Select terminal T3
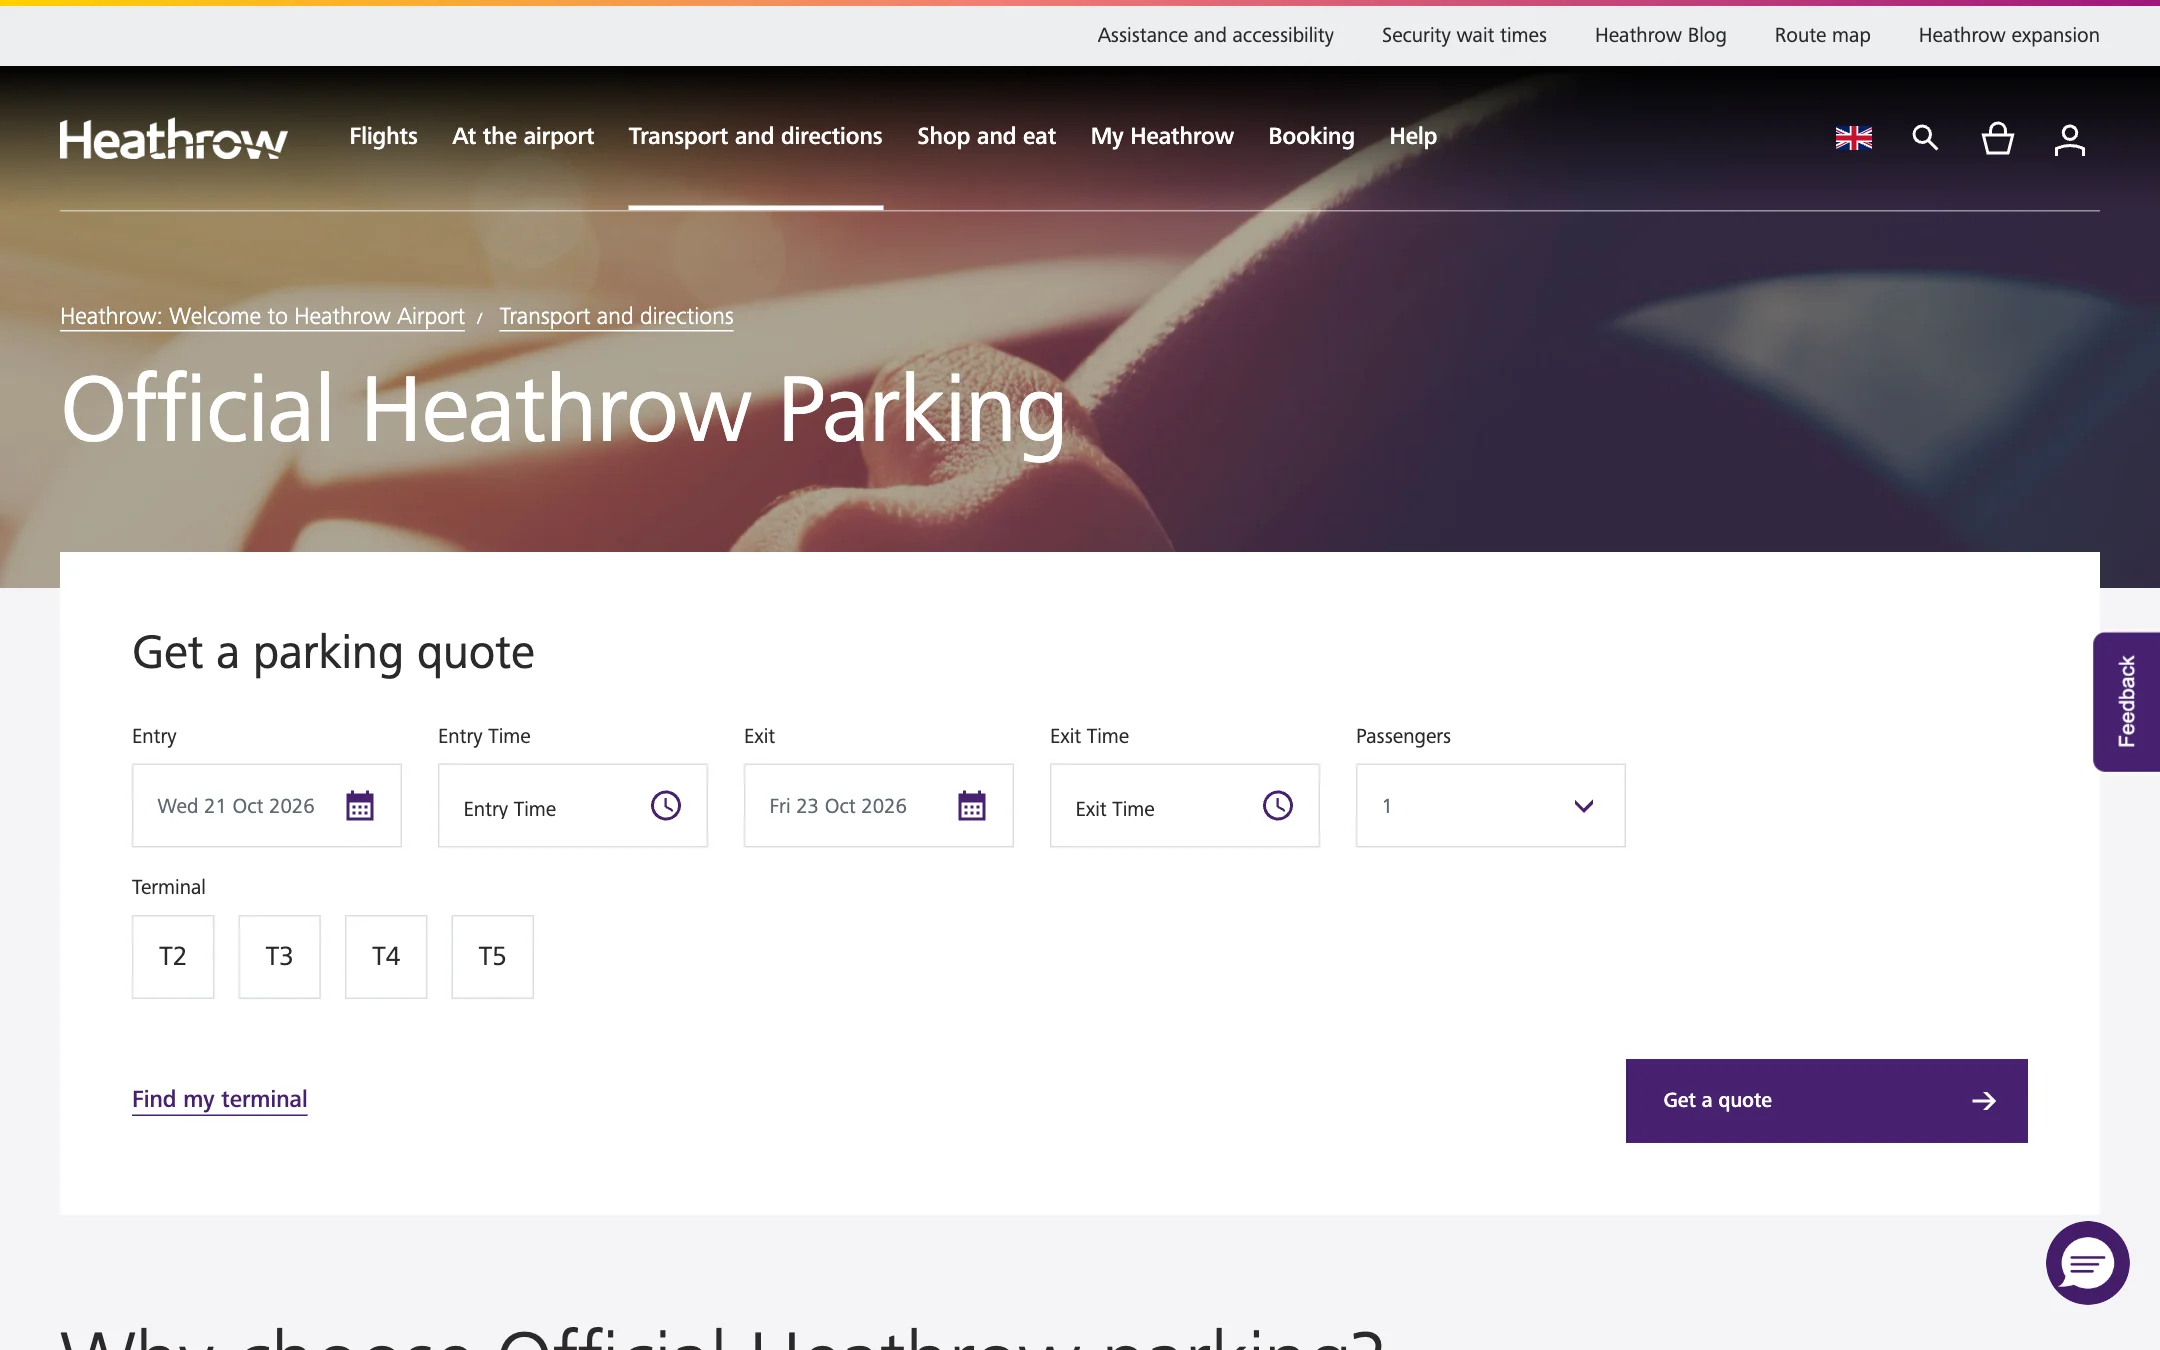The image size is (2160, 1350). [279, 957]
